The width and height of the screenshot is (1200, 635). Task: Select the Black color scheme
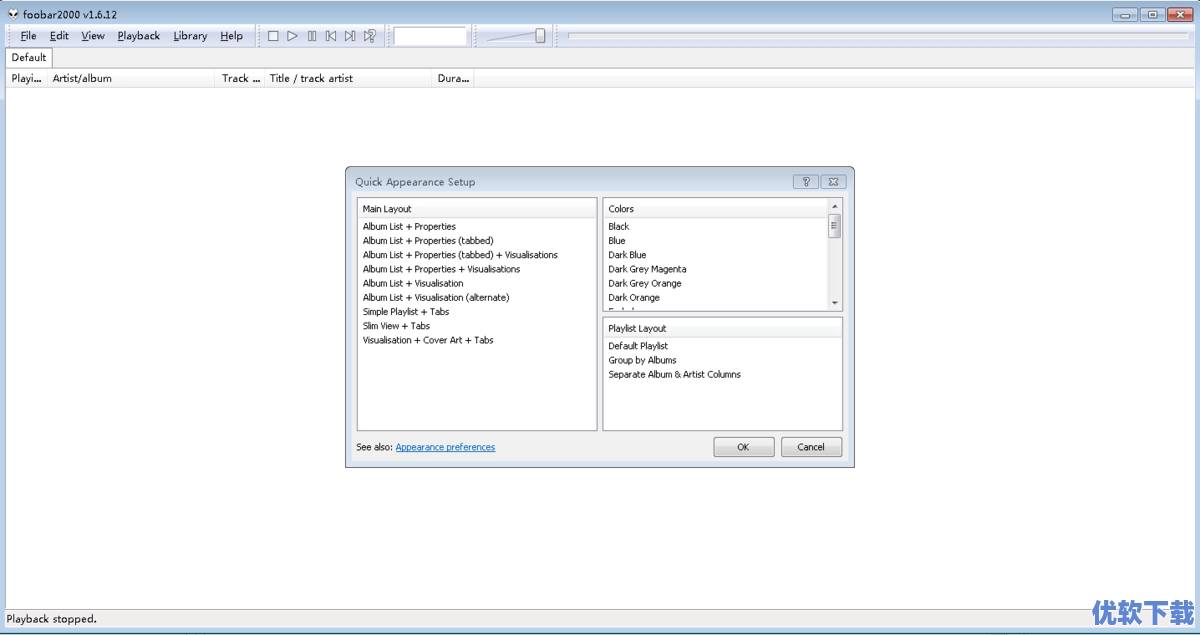coord(619,227)
